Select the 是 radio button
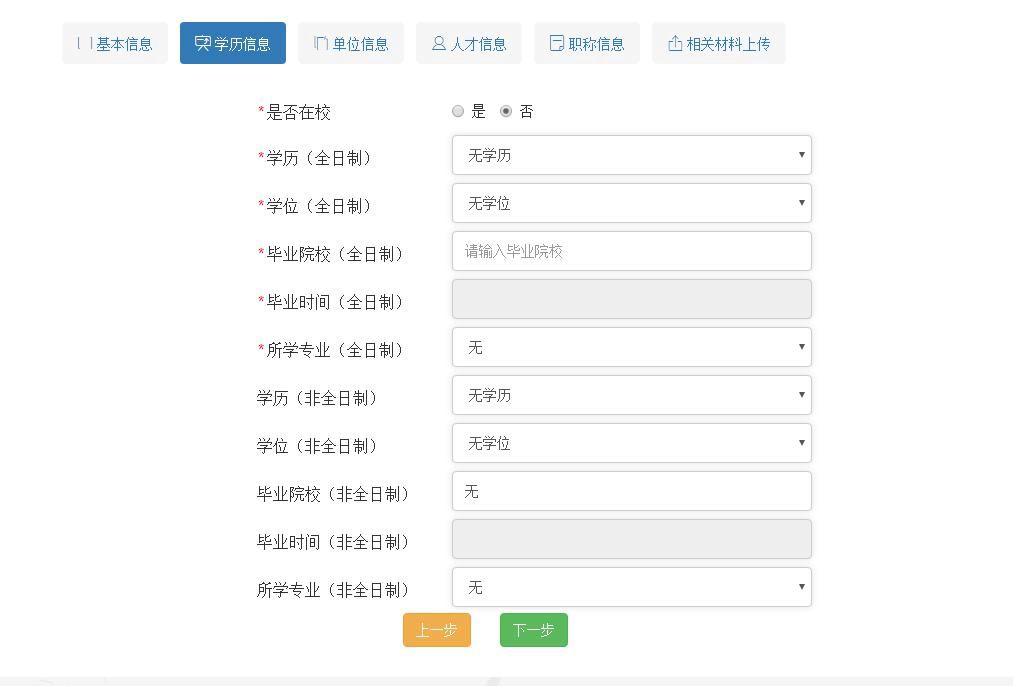1013x686 pixels. click(x=458, y=111)
